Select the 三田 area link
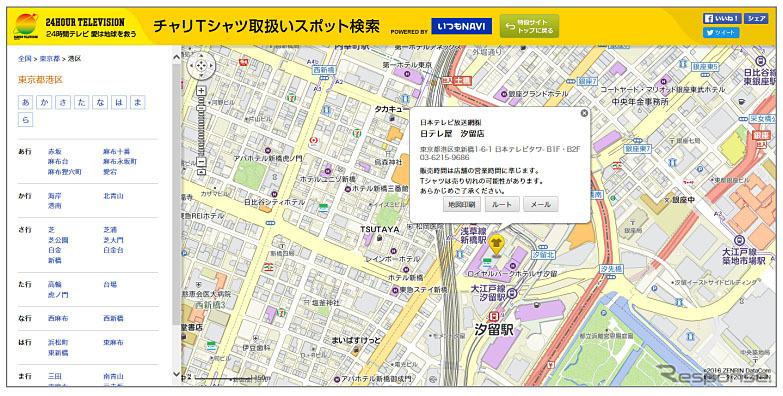The height and width of the screenshot is (396, 783). click(x=54, y=376)
